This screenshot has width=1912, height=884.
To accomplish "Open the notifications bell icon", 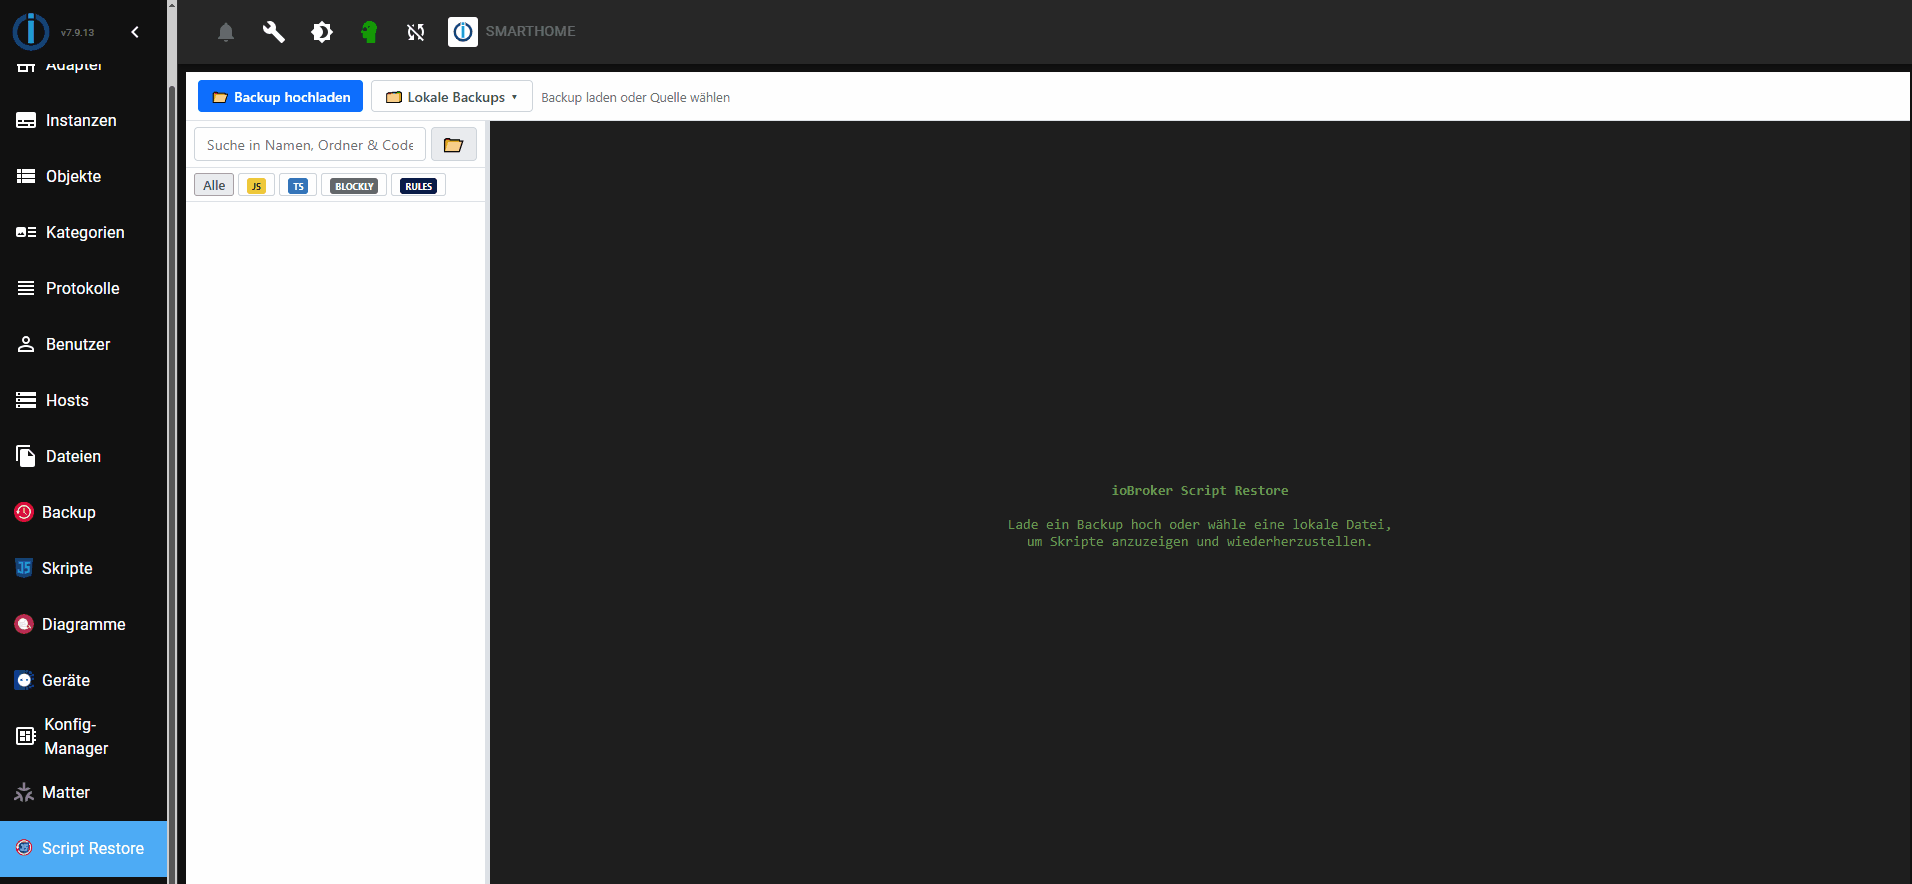I will tap(226, 32).
